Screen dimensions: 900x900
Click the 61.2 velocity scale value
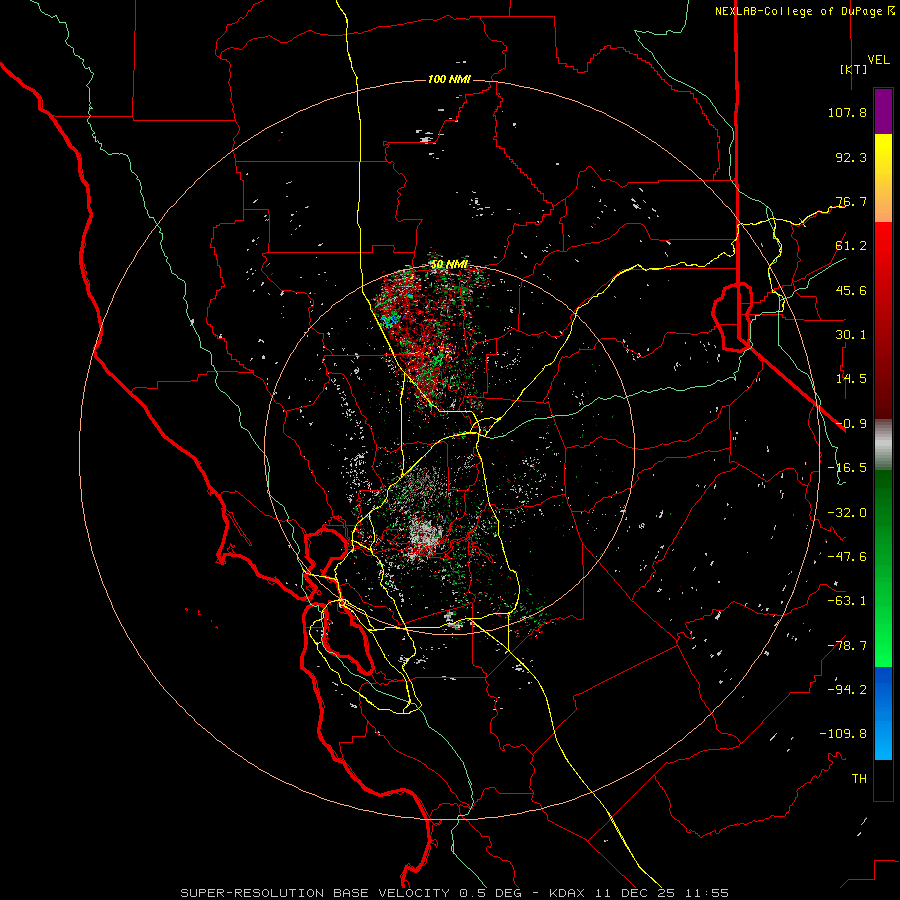coord(851,246)
